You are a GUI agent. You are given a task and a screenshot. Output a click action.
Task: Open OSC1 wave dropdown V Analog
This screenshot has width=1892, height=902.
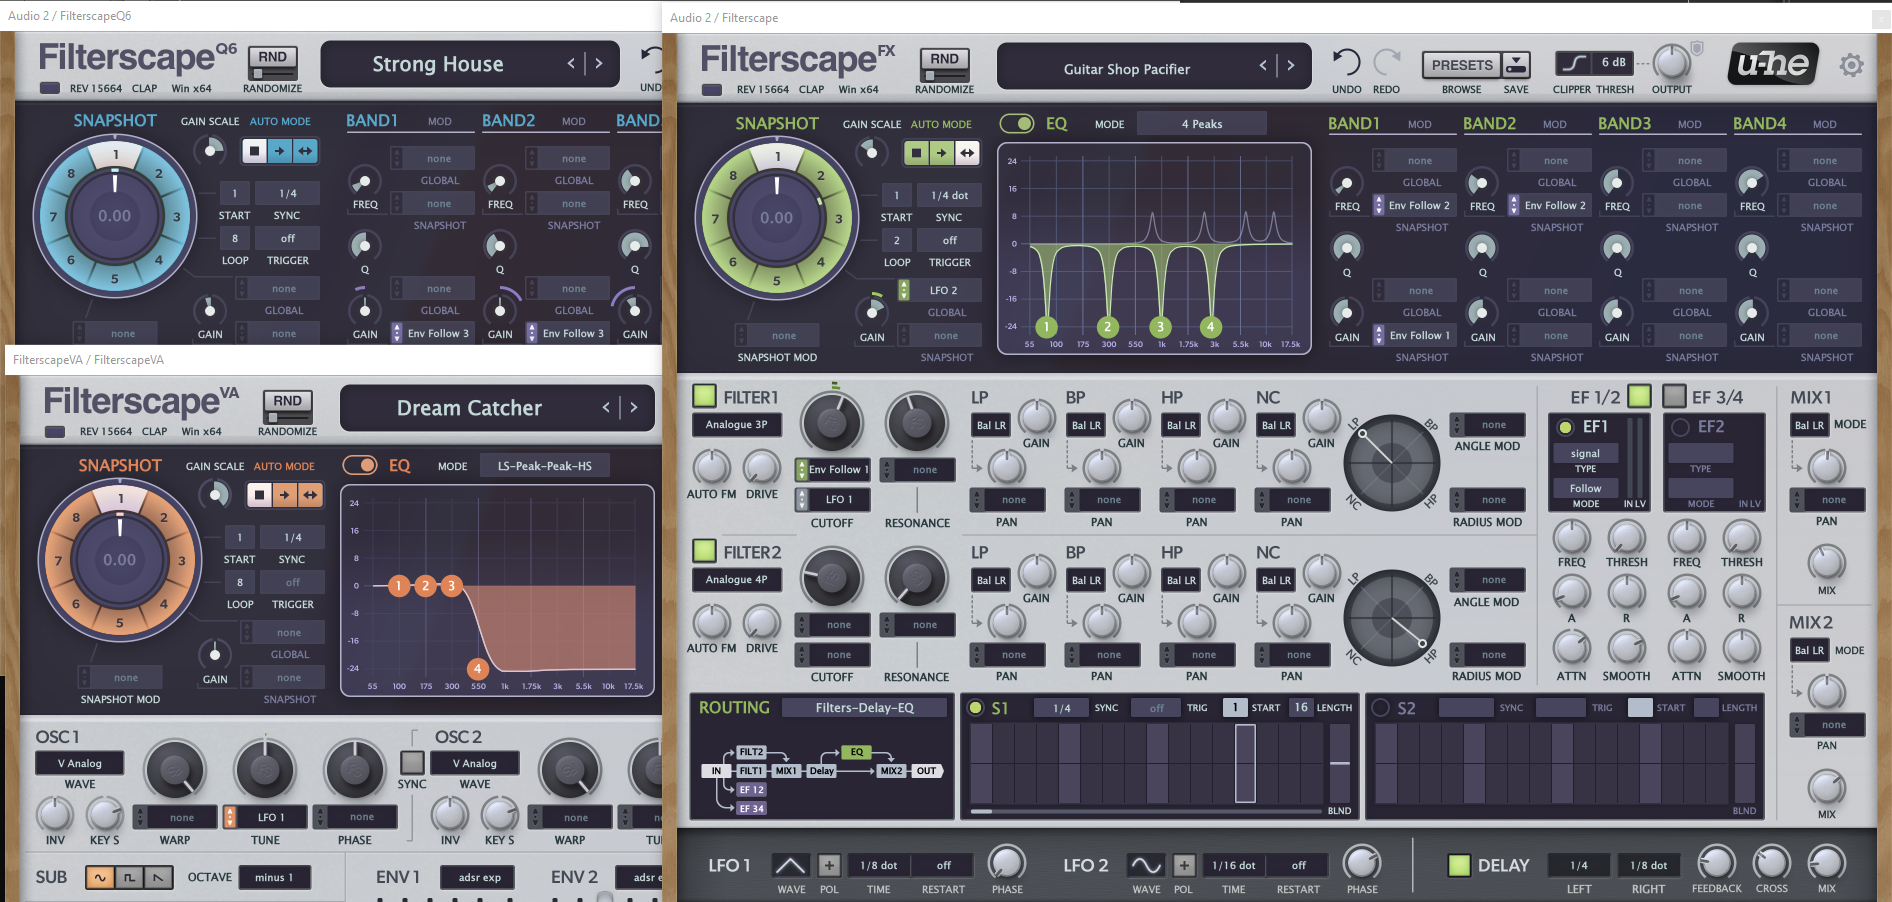[80, 763]
